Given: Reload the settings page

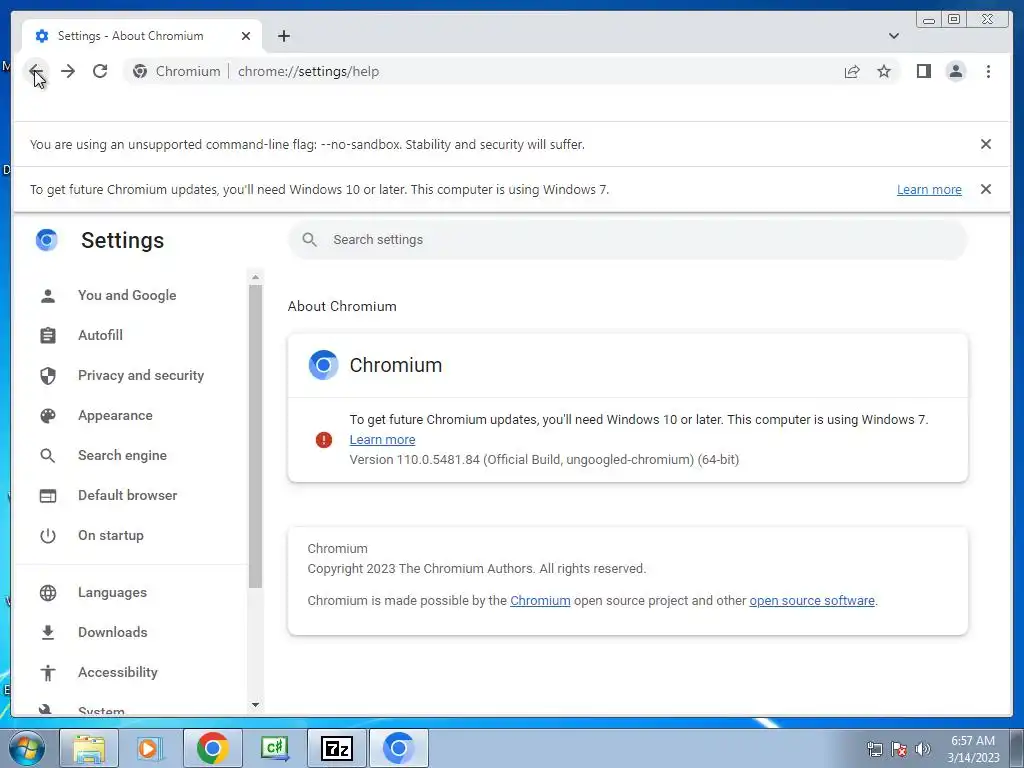Looking at the screenshot, I should pyautogui.click(x=100, y=71).
